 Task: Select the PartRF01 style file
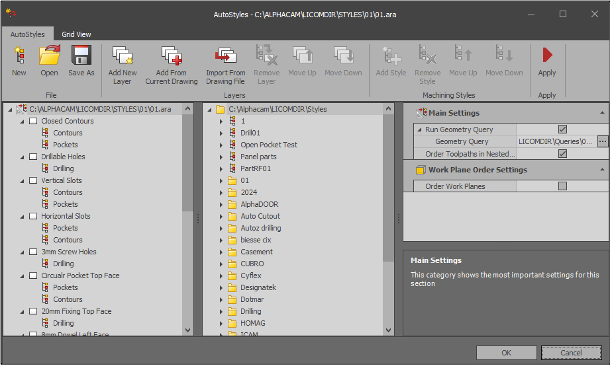(256, 168)
